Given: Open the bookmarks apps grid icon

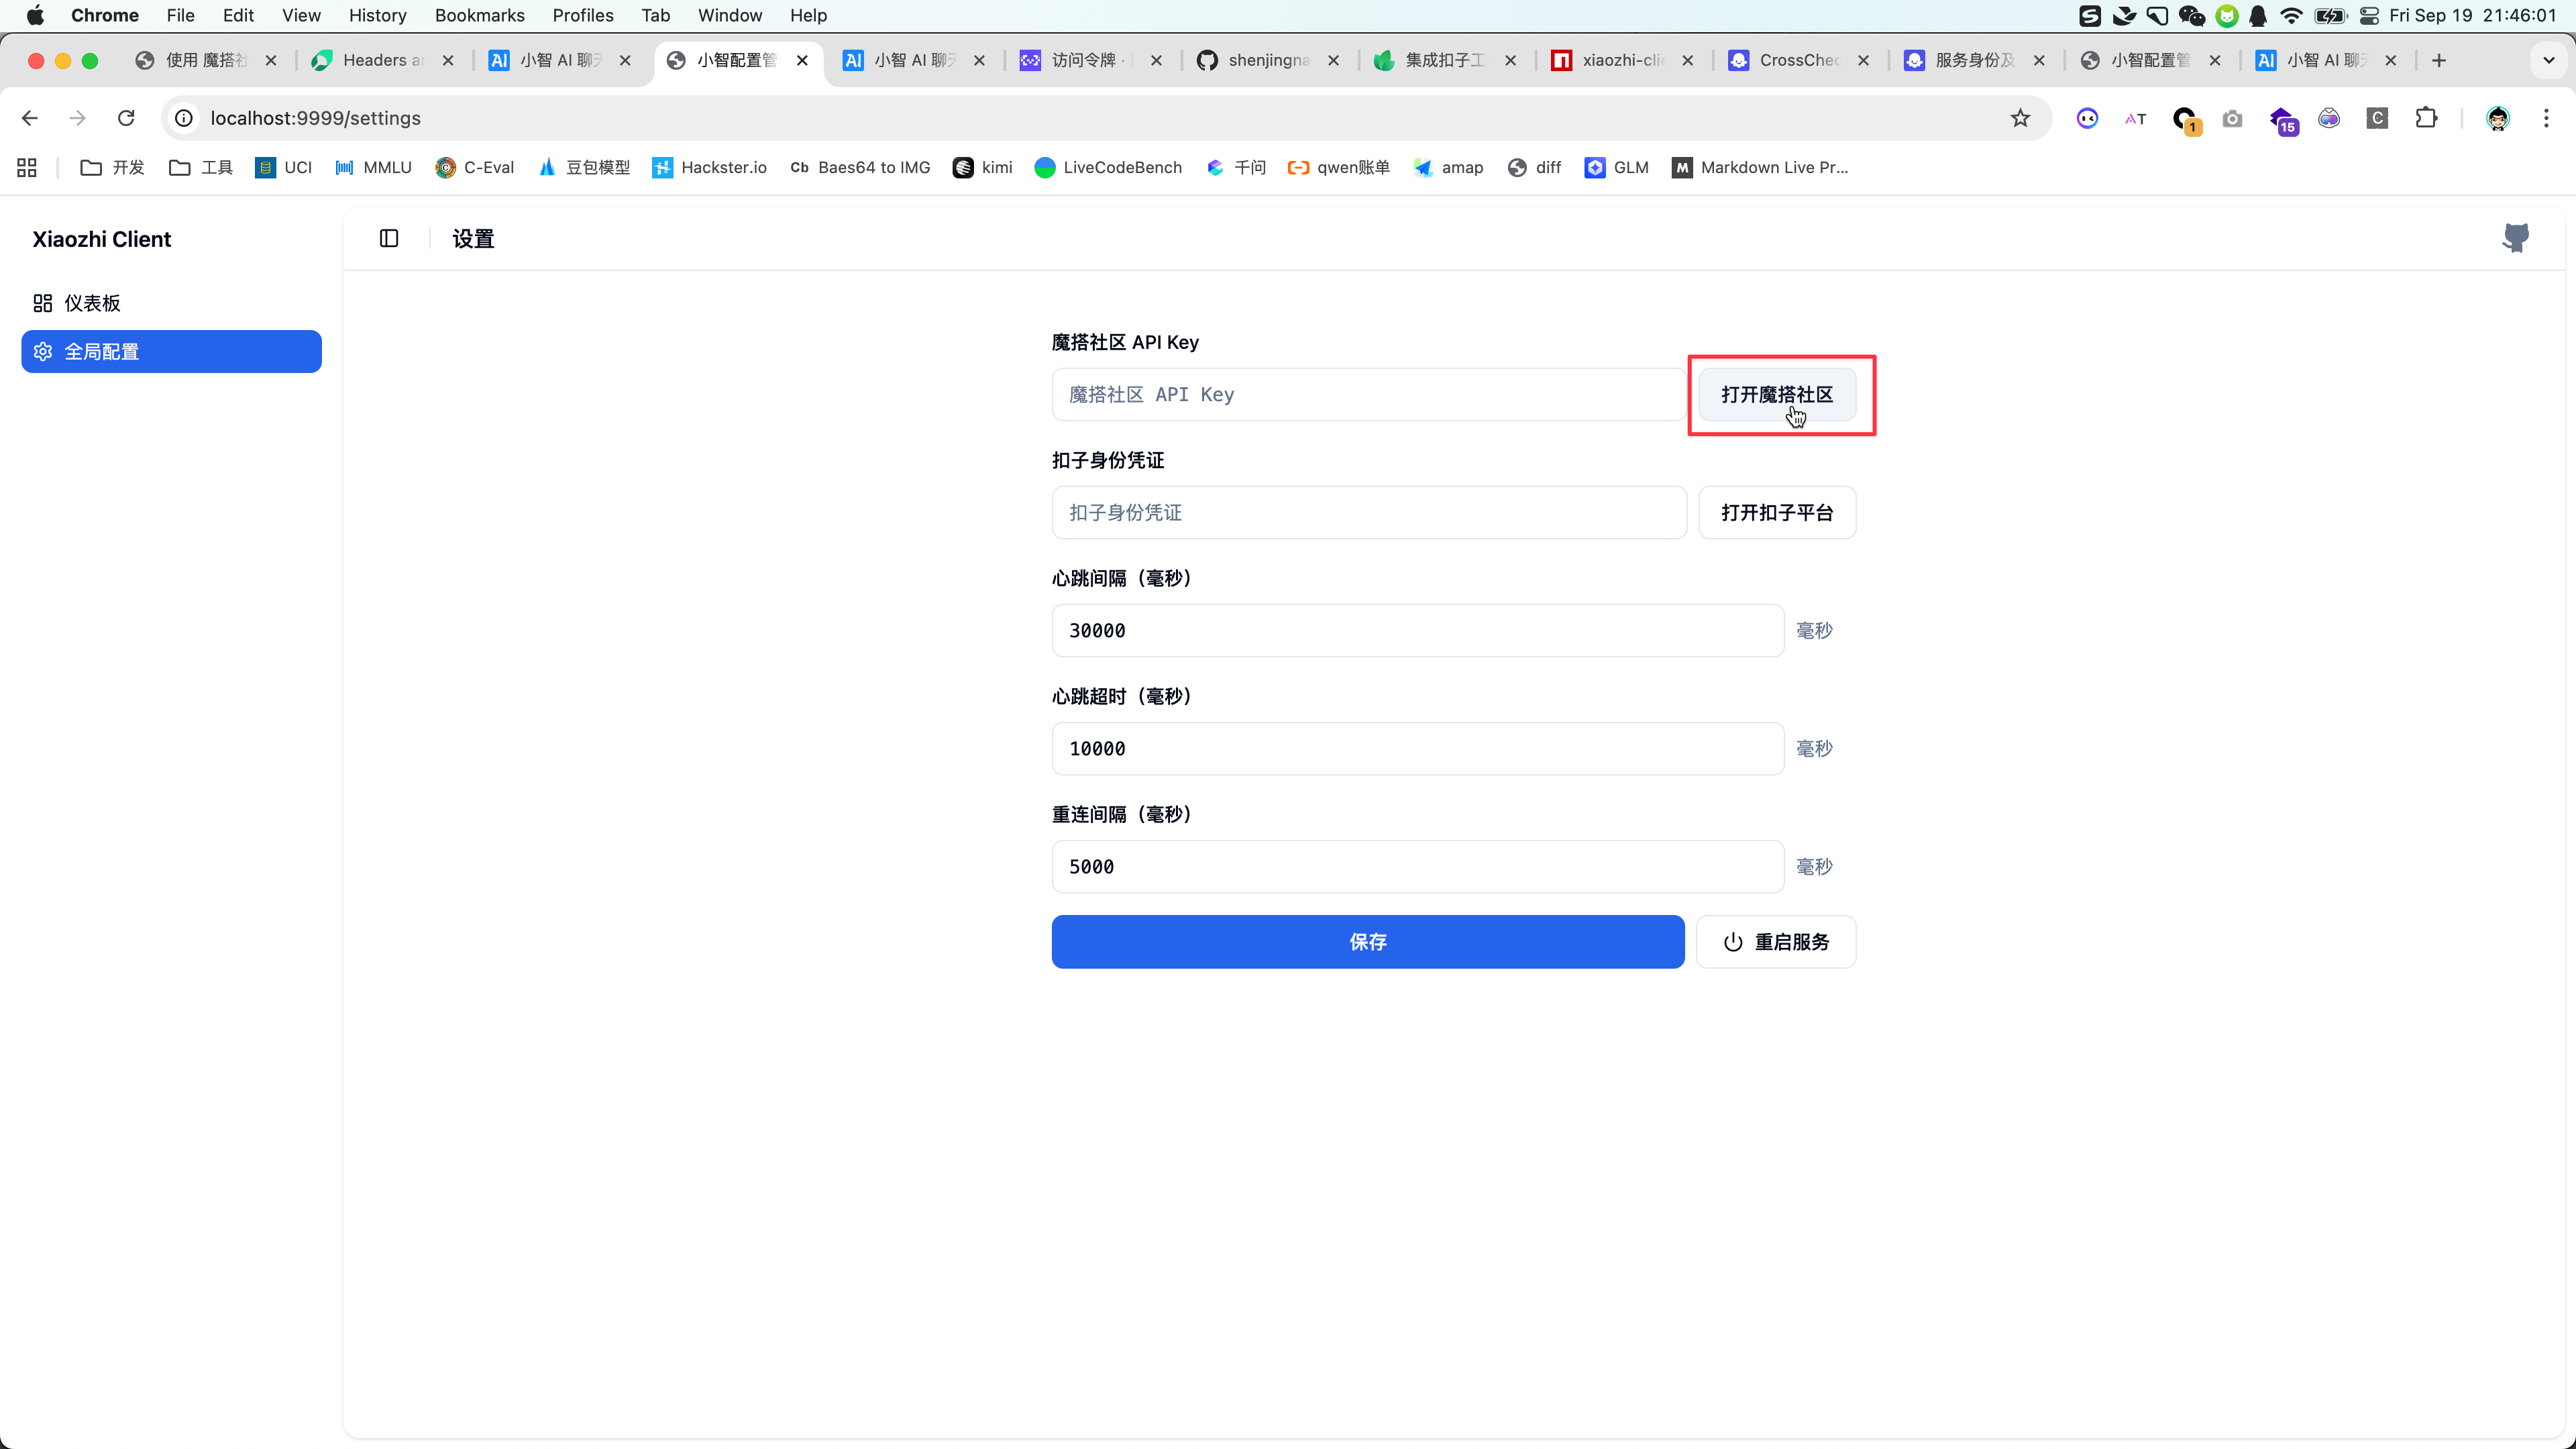Looking at the screenshot, I should (x=27, y=167).
